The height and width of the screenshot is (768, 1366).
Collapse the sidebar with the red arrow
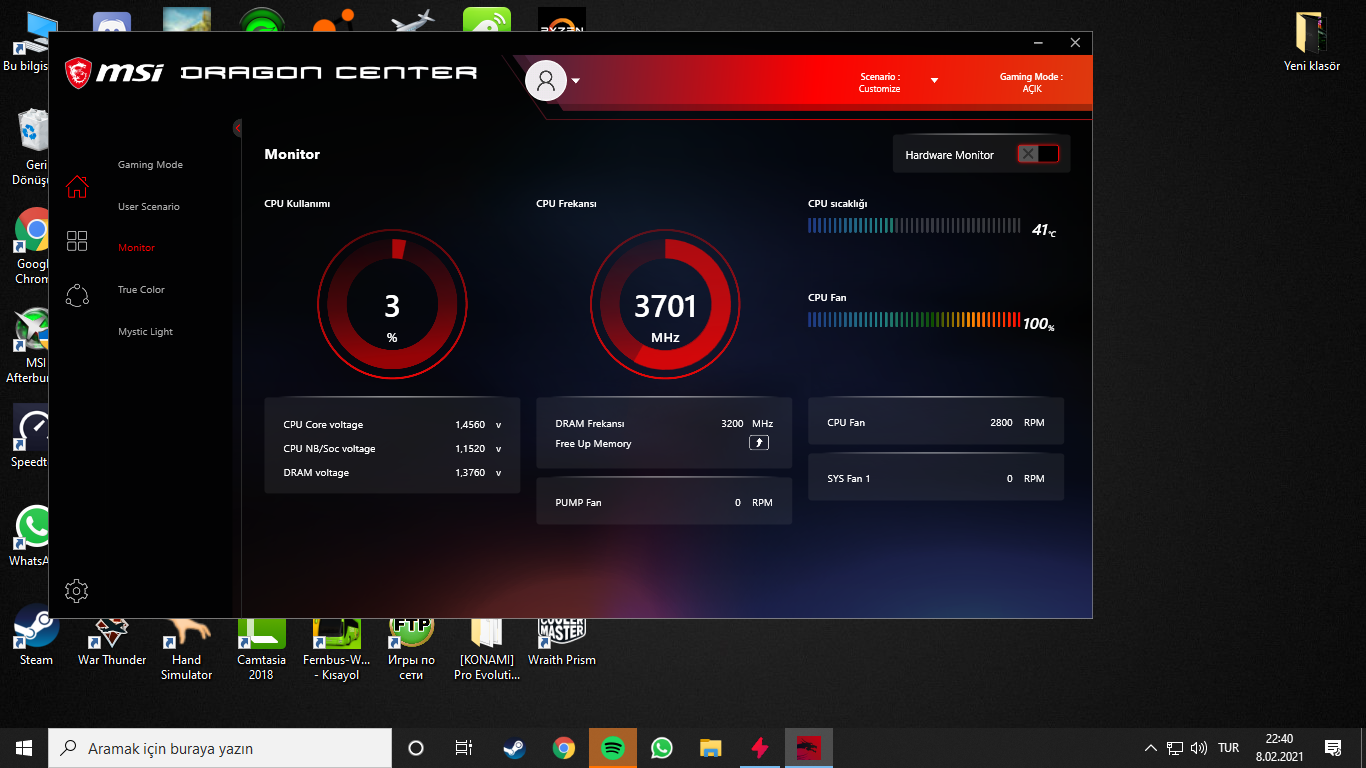(238, 128)
